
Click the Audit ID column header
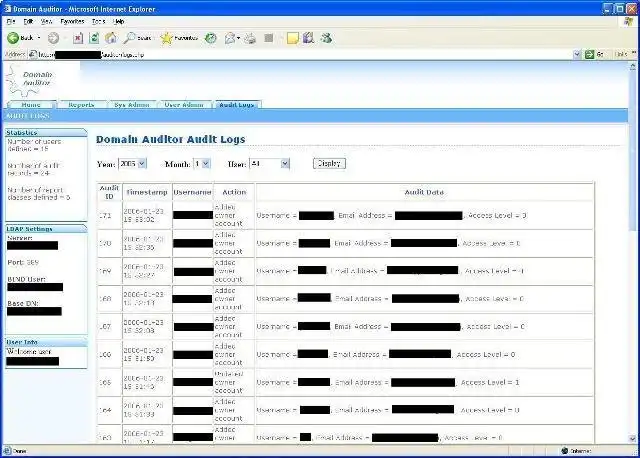click(109, 192)
